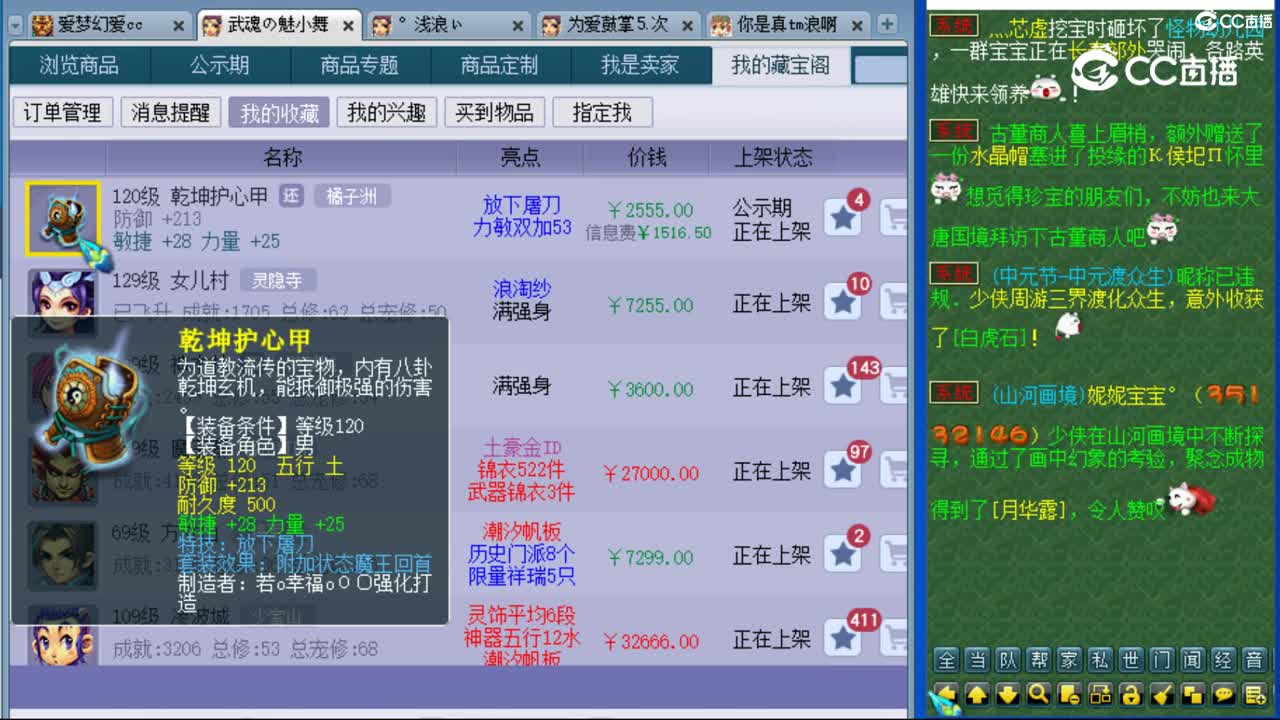Image resolution: width=1280 pixels, height=720 pixels.
Task: Open the 商品专题 navigation tab
Action: (x=360, y=65)
